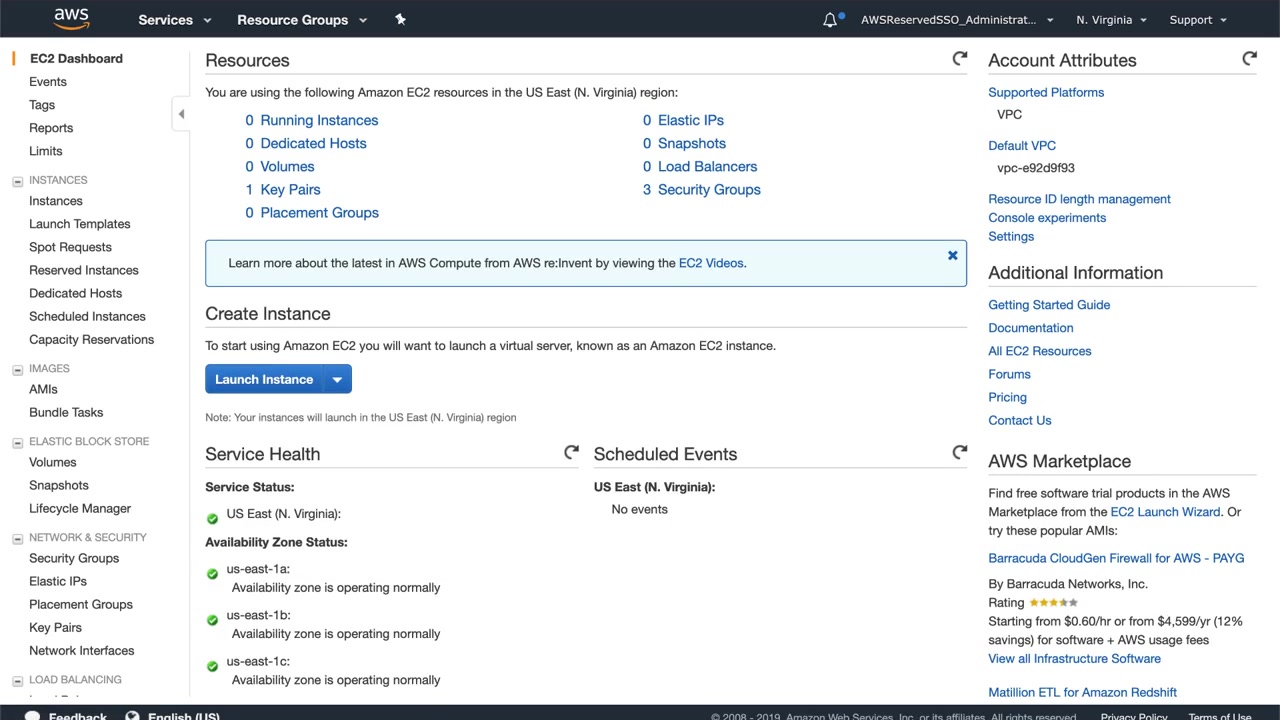Refresh the Account Attributes panel
The image size is (1280, 720).
[x=1249, y=59]
